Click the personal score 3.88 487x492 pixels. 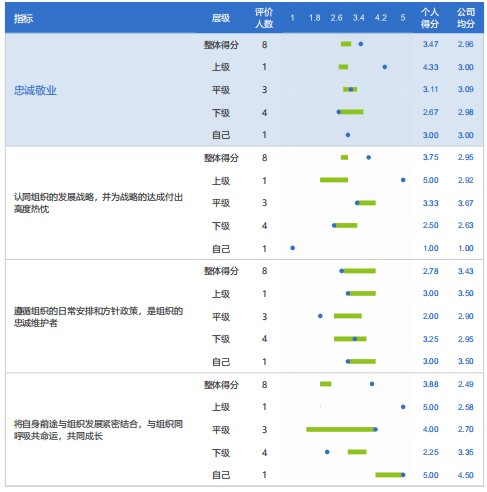[x=431, y=384]
